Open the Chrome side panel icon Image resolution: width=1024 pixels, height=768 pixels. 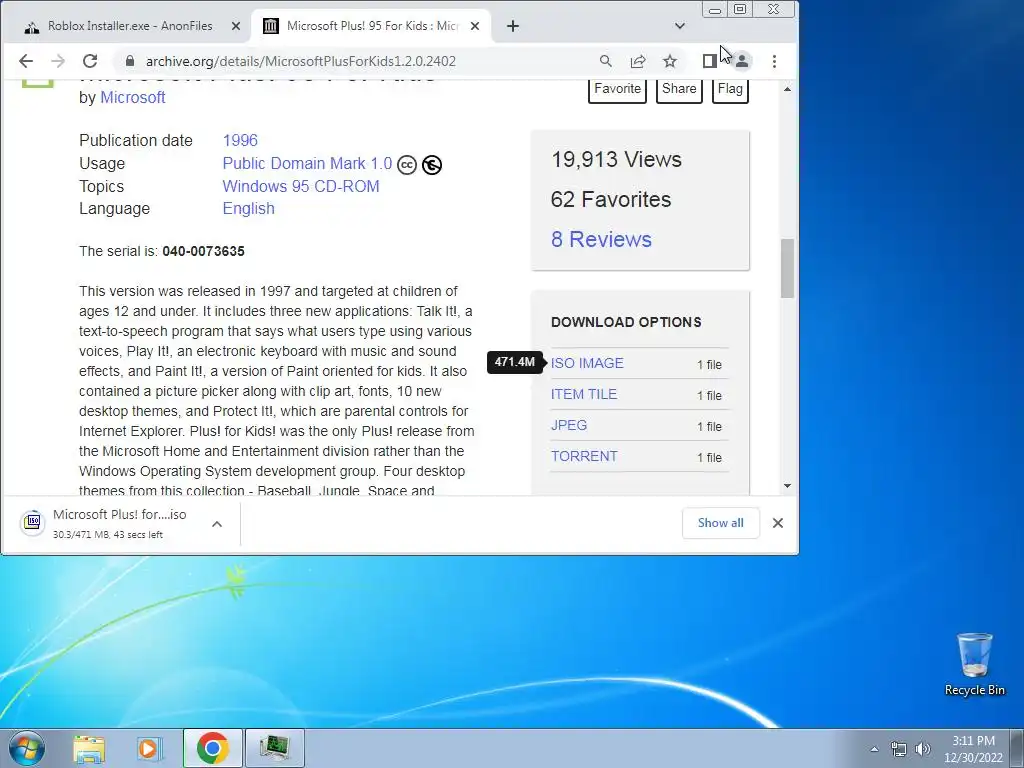tap(709, 61)
